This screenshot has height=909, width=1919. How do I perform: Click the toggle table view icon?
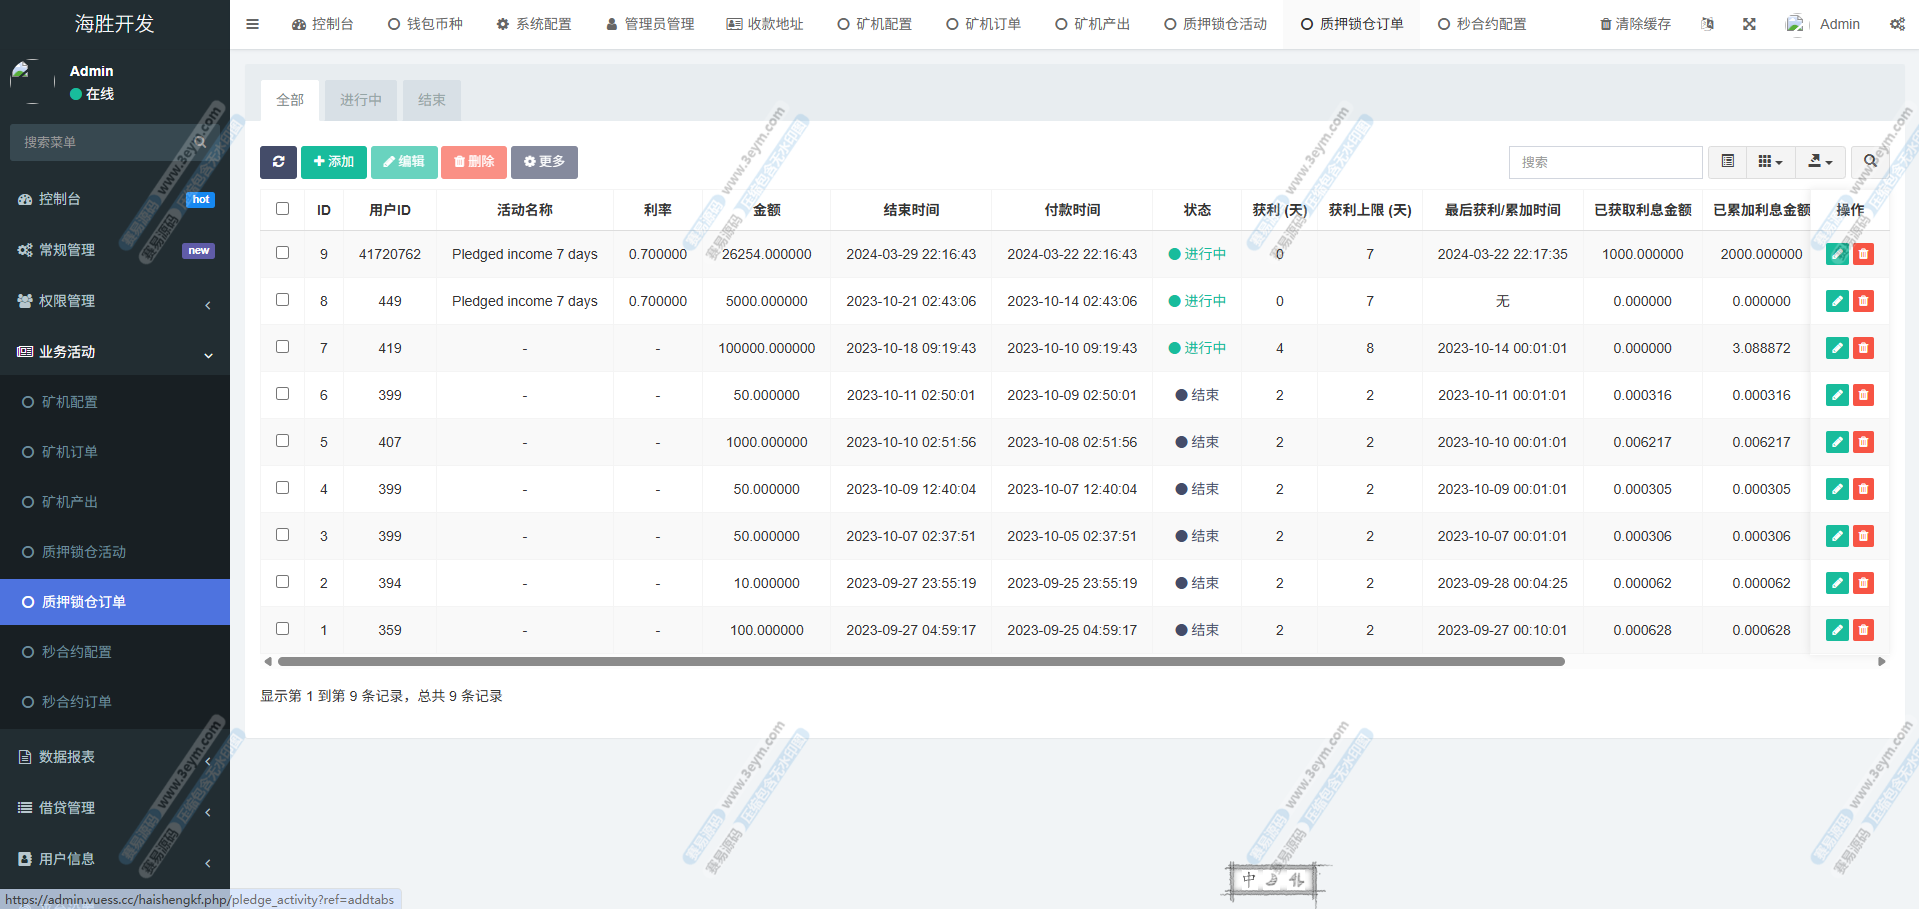point(1727,162)
